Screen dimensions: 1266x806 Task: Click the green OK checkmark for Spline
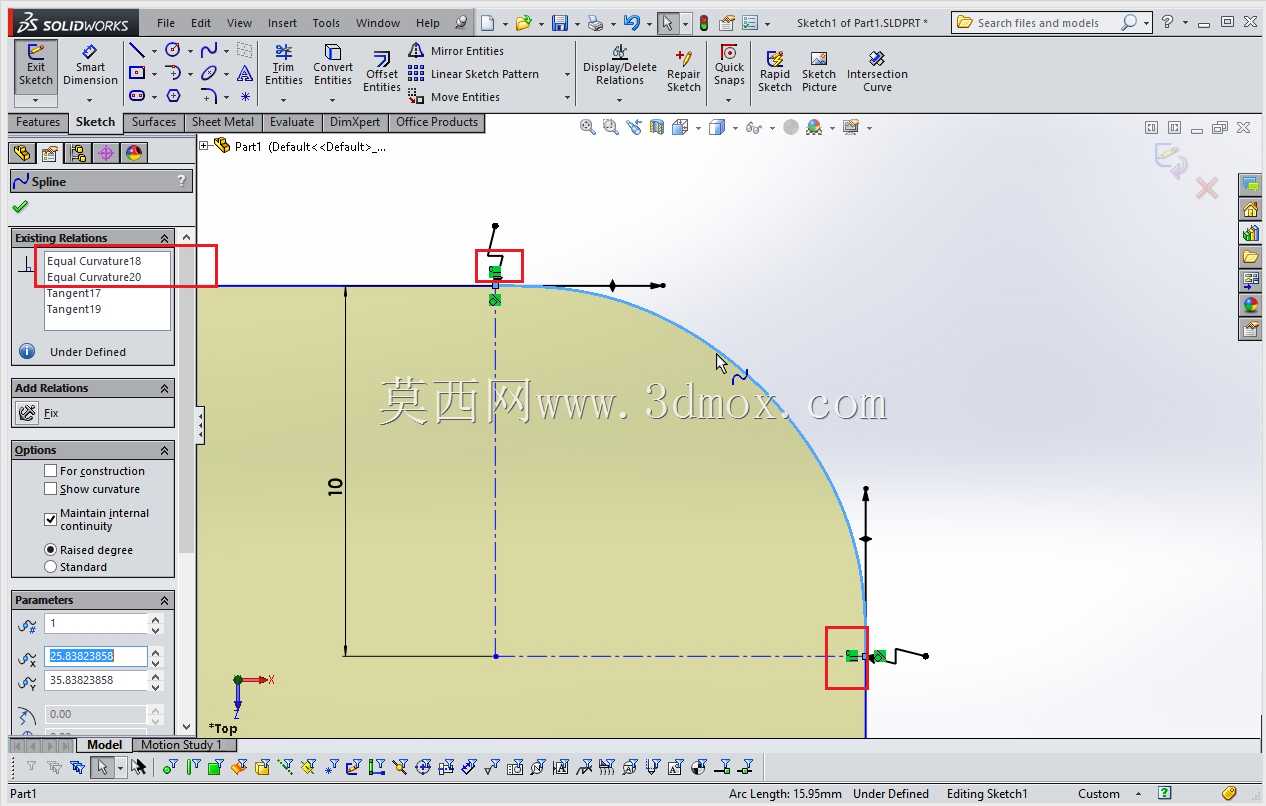pos(20,207)
